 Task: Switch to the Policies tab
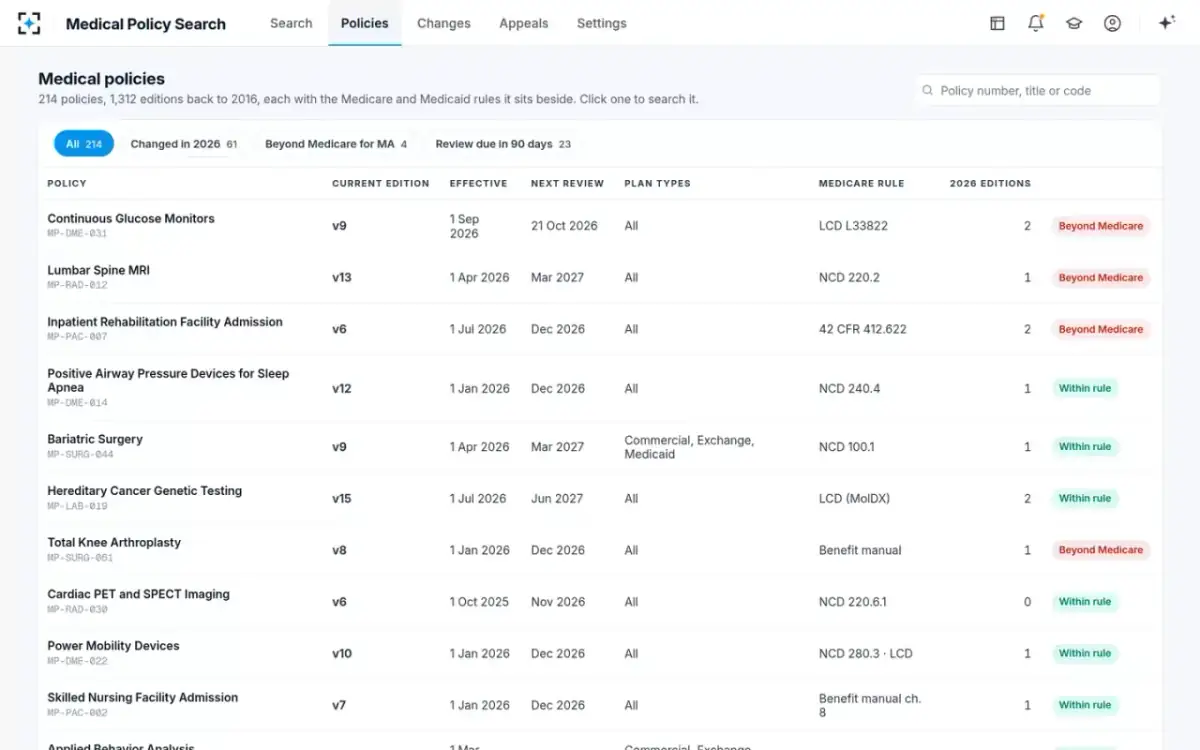point(364,23)
